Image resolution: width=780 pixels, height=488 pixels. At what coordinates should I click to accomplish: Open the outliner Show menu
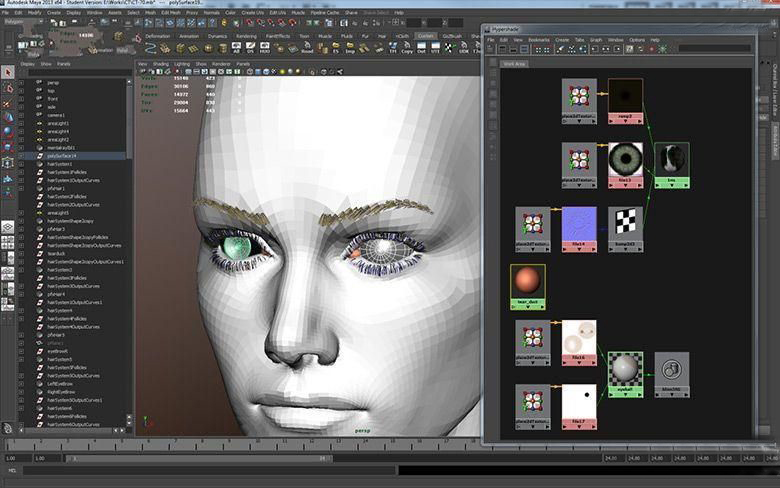tap(46, 64)
